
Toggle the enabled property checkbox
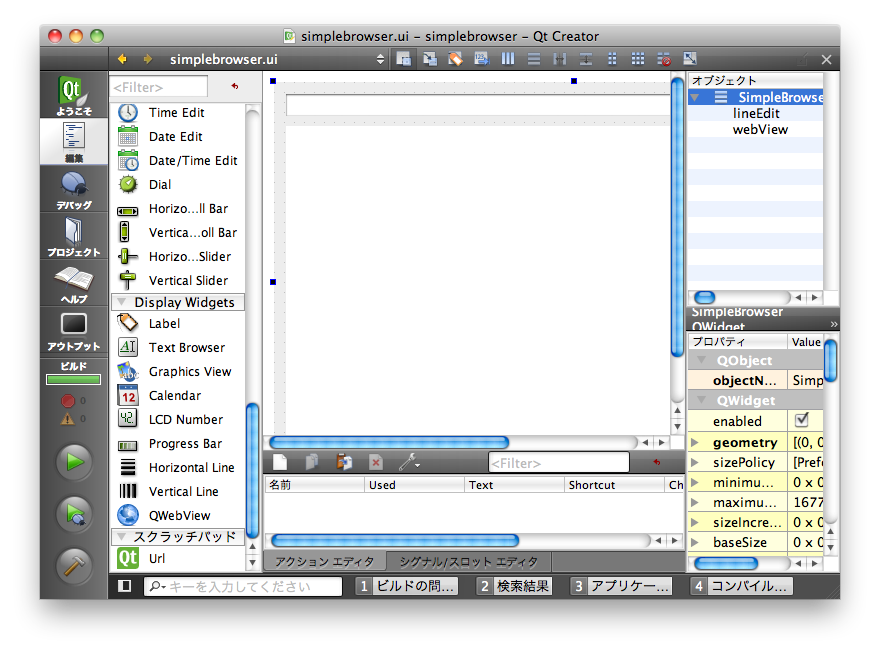click(801, 421)
